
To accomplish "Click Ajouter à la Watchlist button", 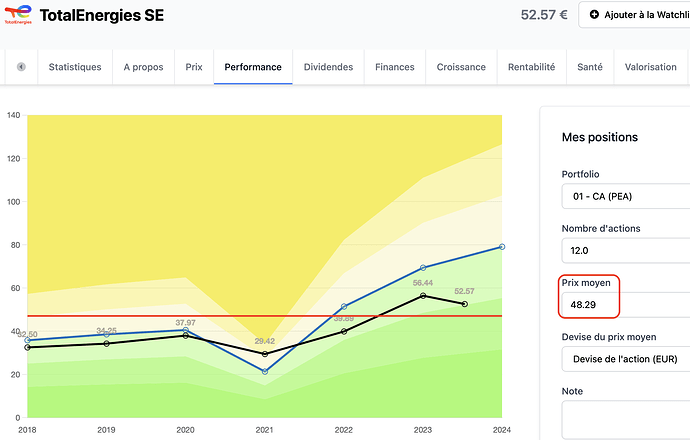I will [x=635, y=15].
